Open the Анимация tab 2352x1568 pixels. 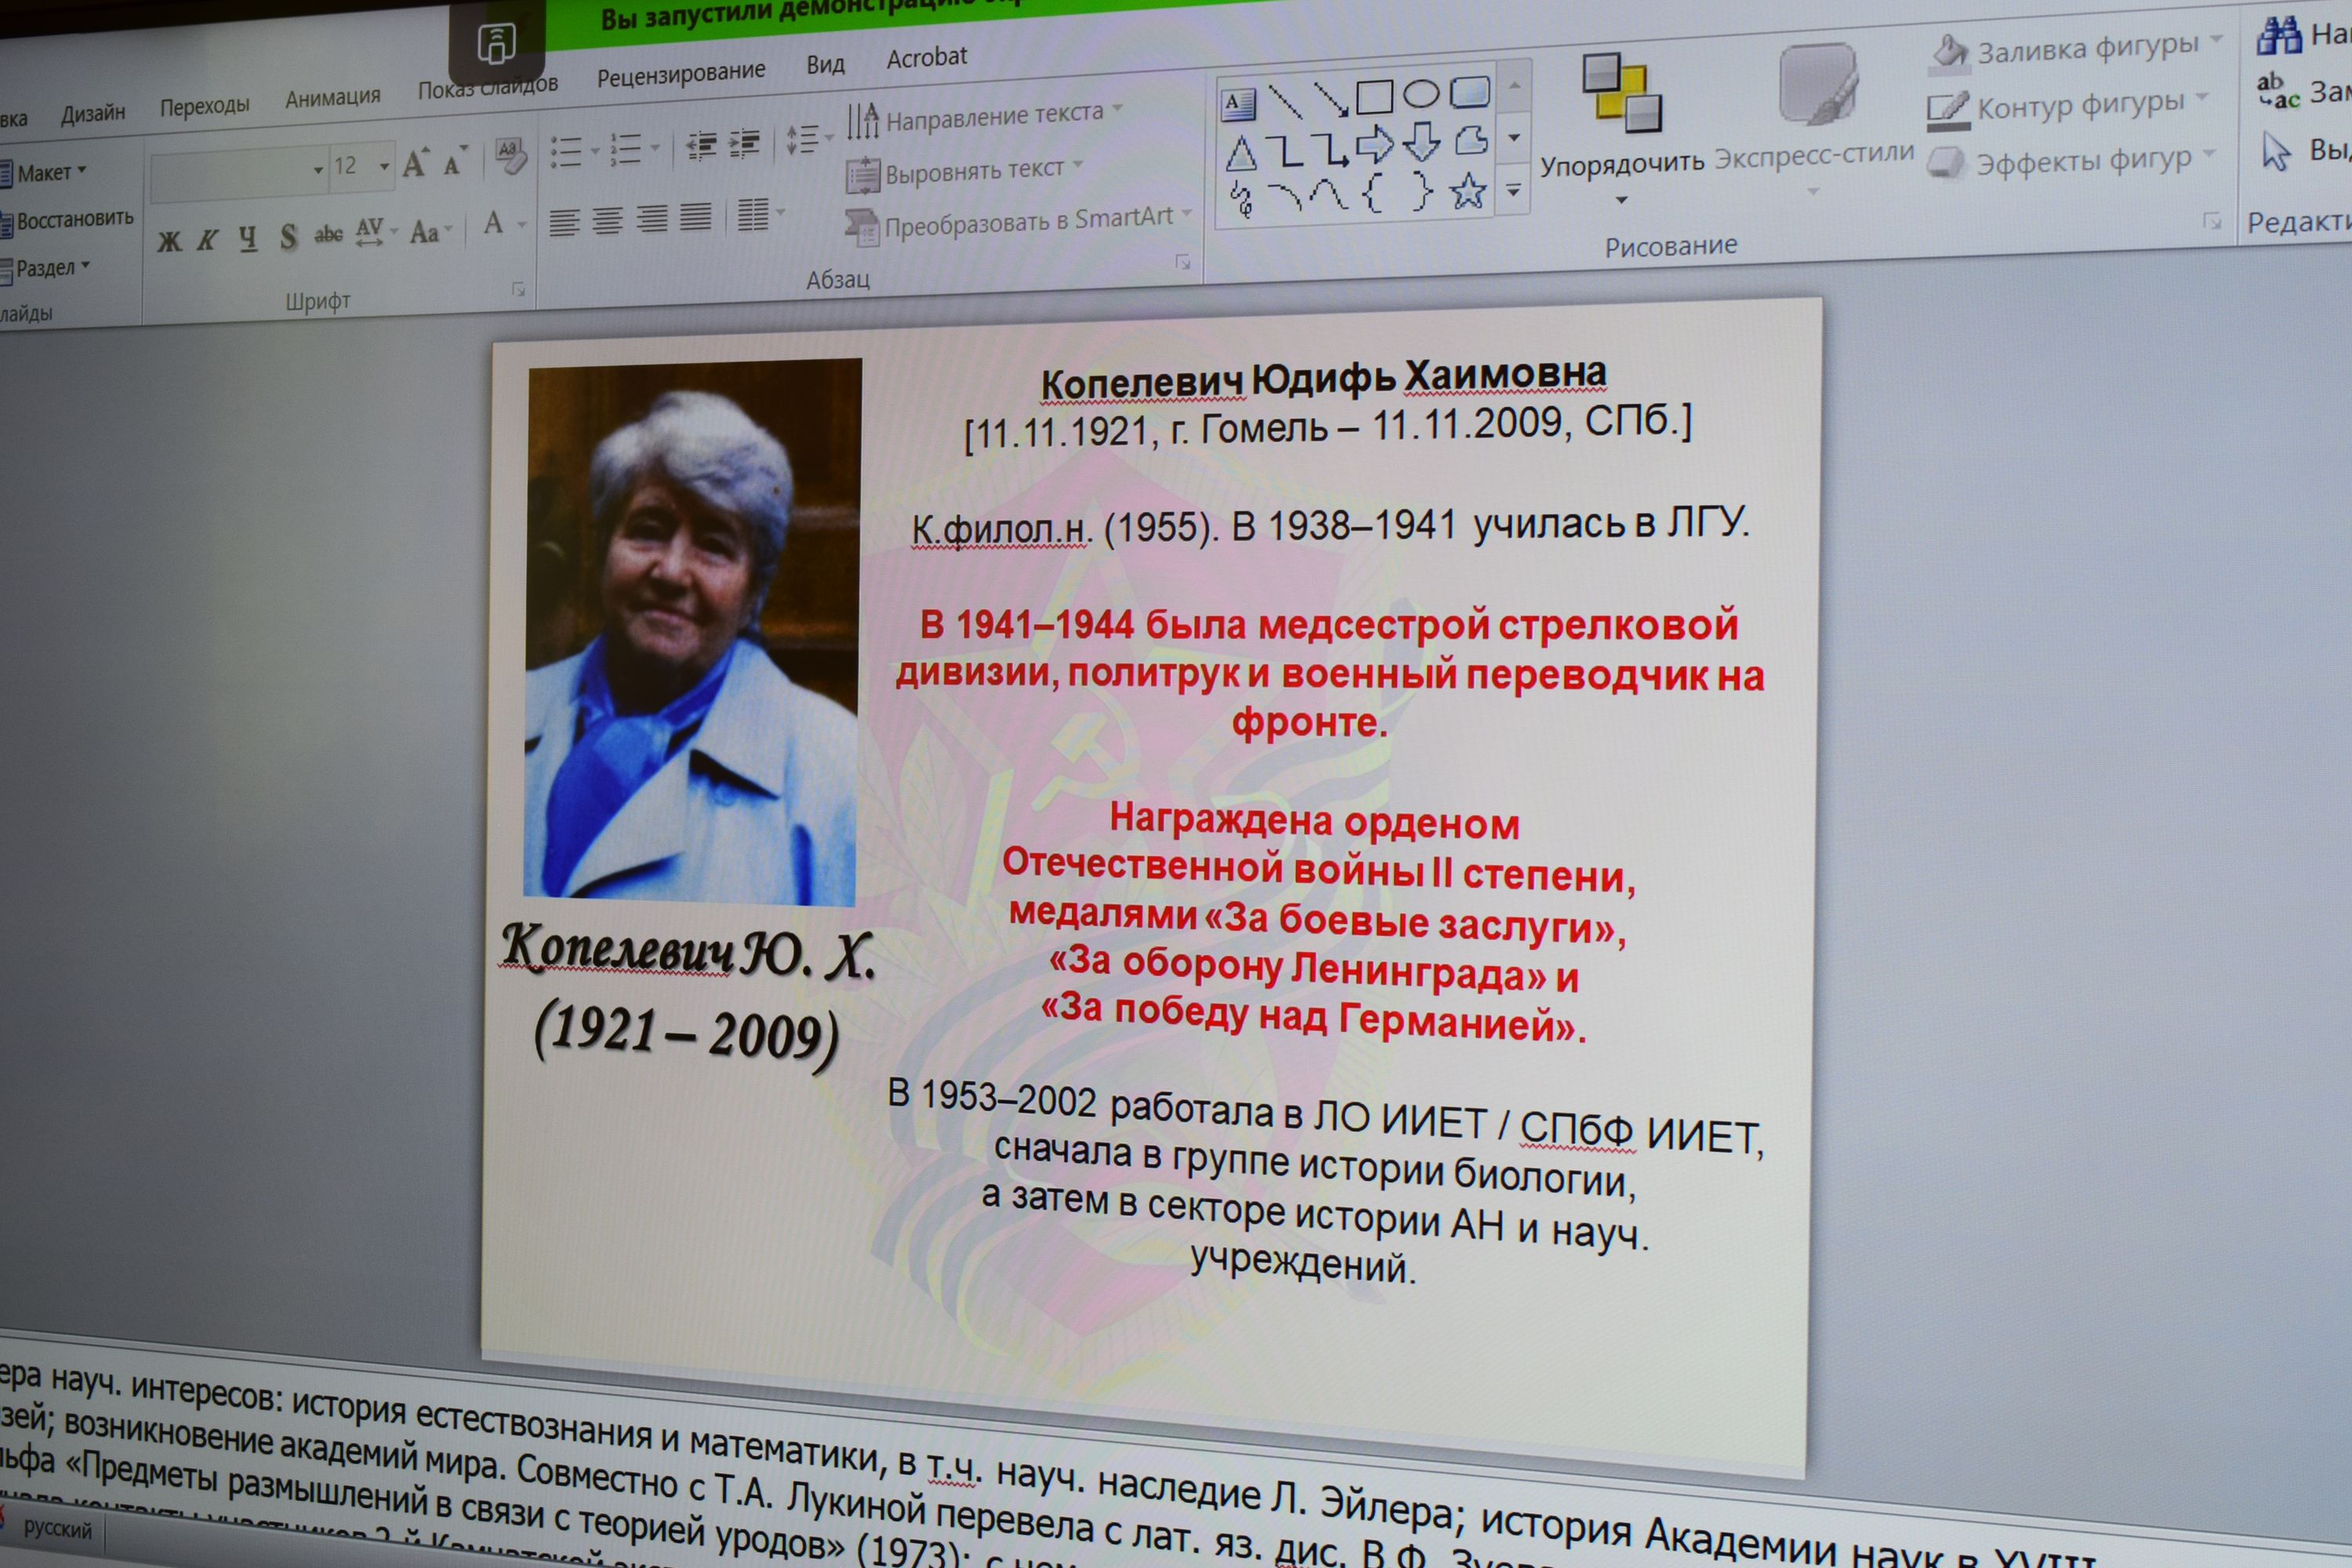[x=332, y=97]
